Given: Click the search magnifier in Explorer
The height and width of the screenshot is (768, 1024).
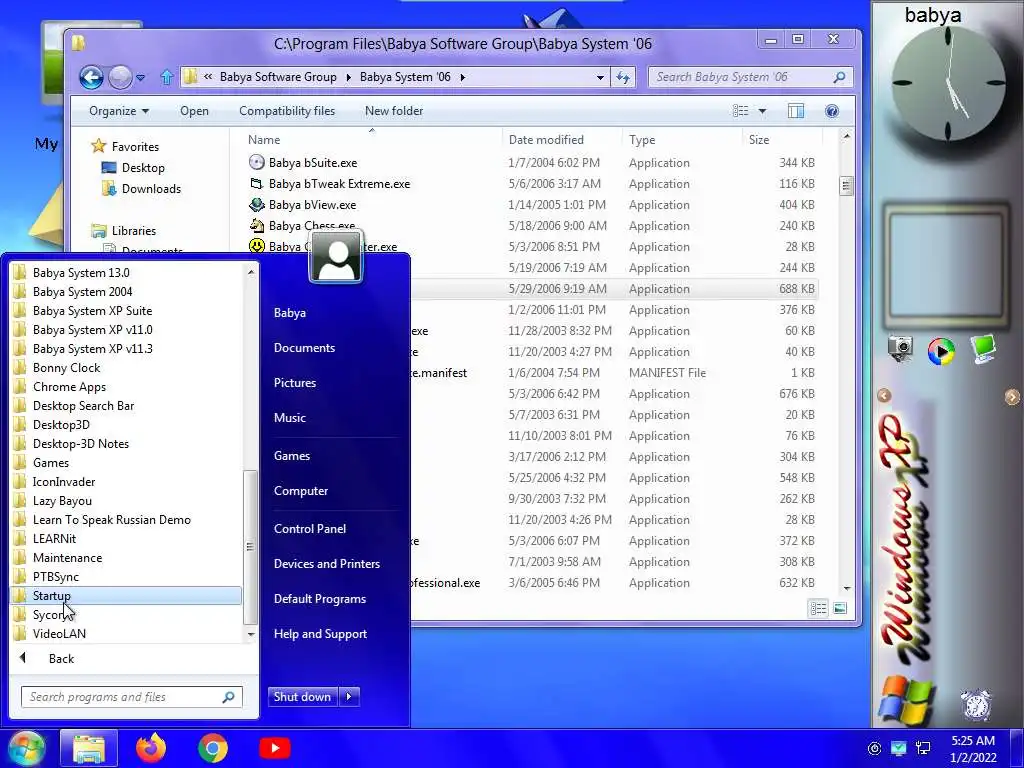Looking at the screenshot, I should pos(839,77).
